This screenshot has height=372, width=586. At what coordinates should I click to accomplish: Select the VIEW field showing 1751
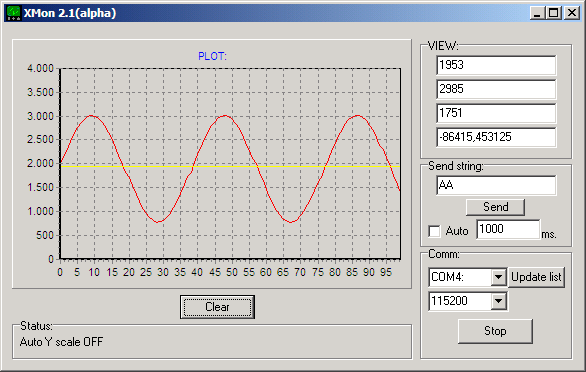[x=496, y=113]
